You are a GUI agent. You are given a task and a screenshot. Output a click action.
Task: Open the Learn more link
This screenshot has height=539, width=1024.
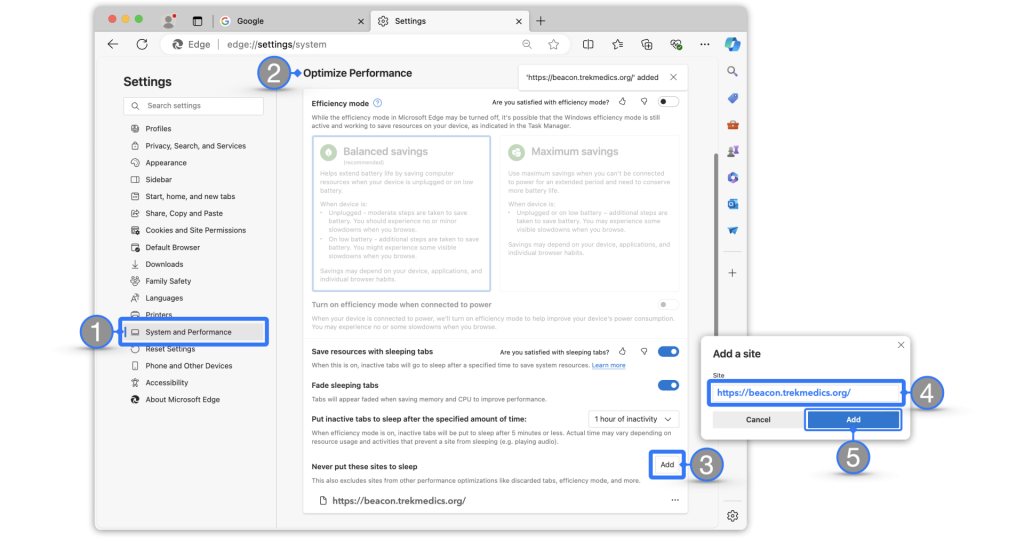coord(608,365)
